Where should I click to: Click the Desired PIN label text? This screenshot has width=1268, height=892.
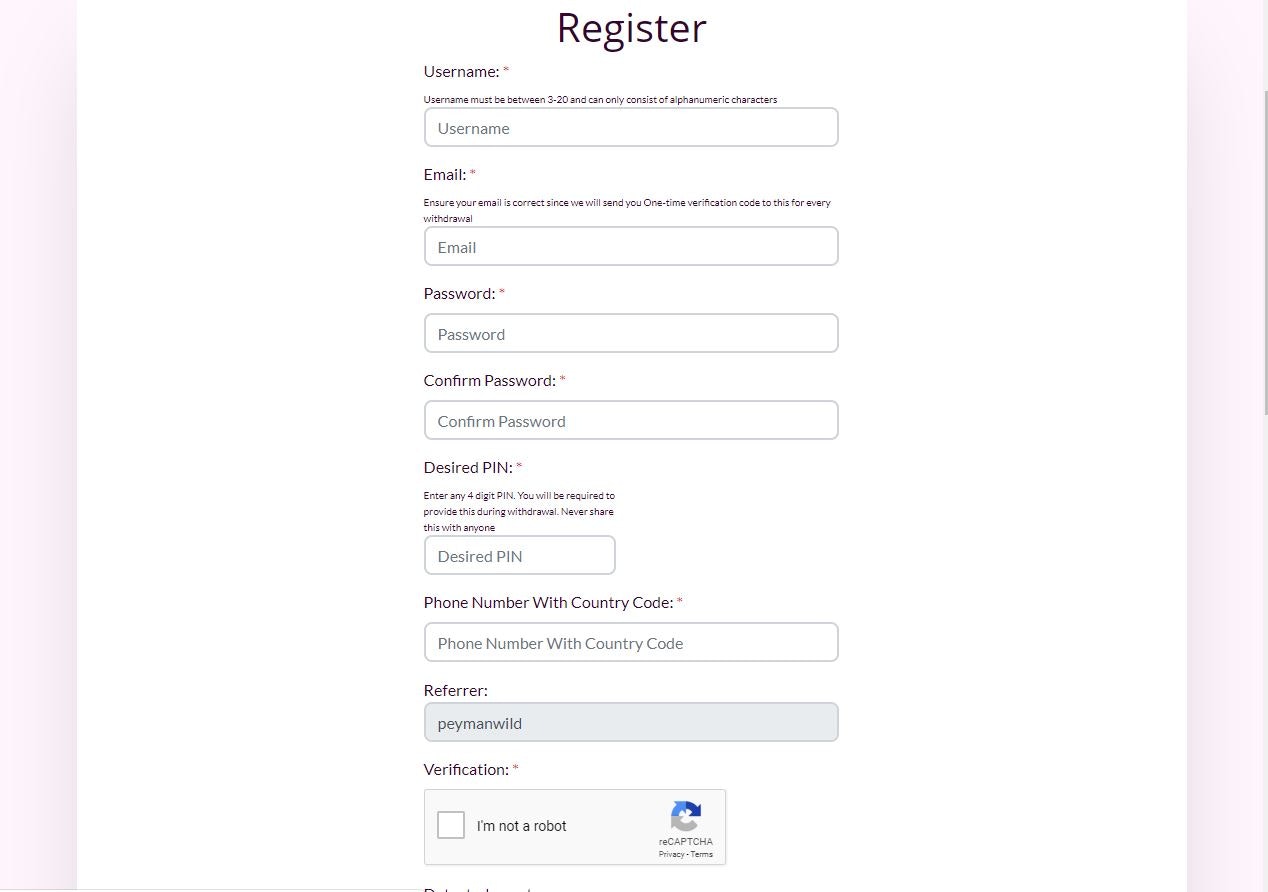pos(466,467)
